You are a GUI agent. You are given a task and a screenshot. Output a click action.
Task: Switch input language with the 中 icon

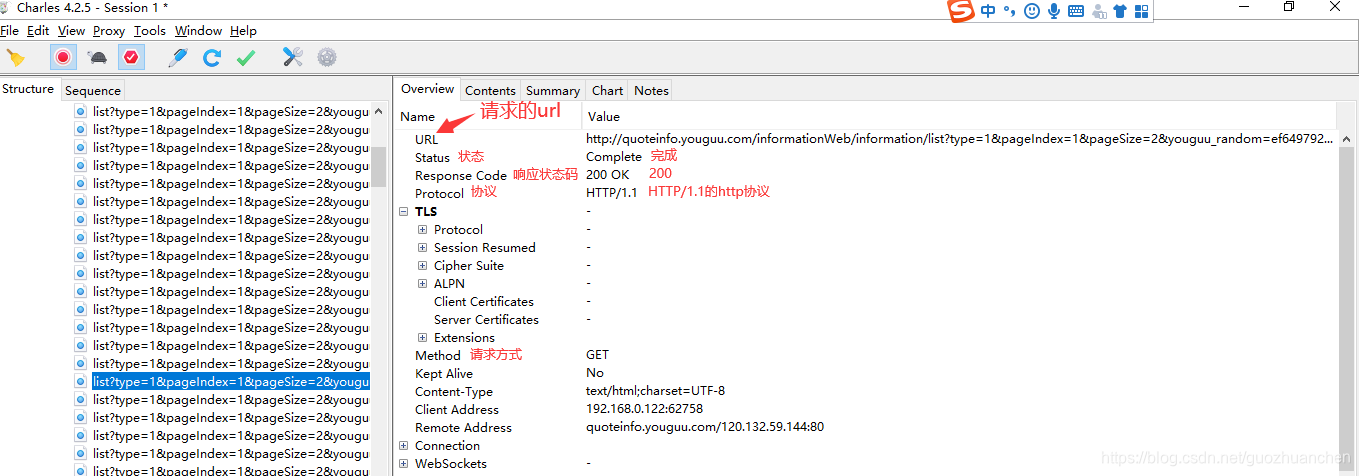(x=988, y=11)
